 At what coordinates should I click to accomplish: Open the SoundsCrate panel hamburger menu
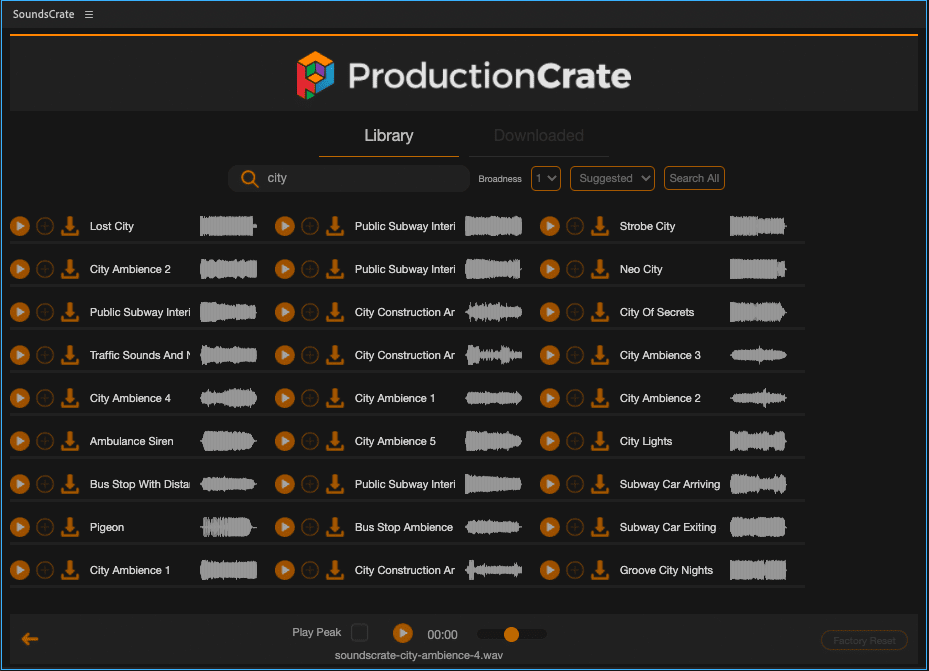89,15
